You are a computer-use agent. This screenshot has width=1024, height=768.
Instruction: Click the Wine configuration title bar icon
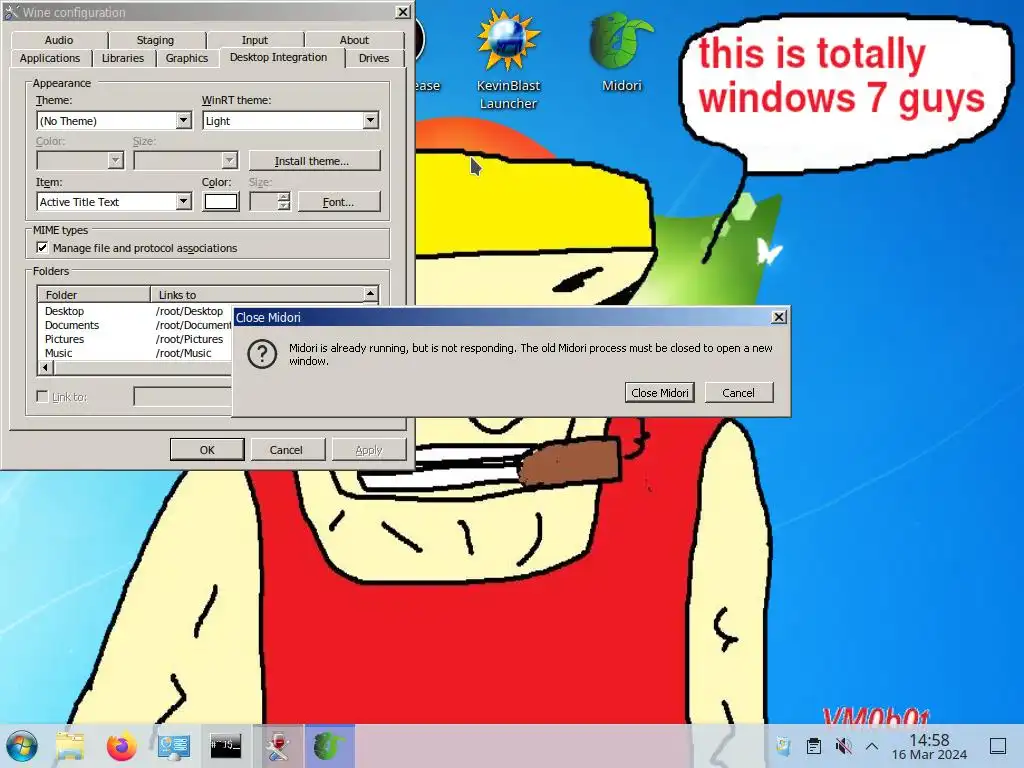pyautogui.click(x=11, y=12)
